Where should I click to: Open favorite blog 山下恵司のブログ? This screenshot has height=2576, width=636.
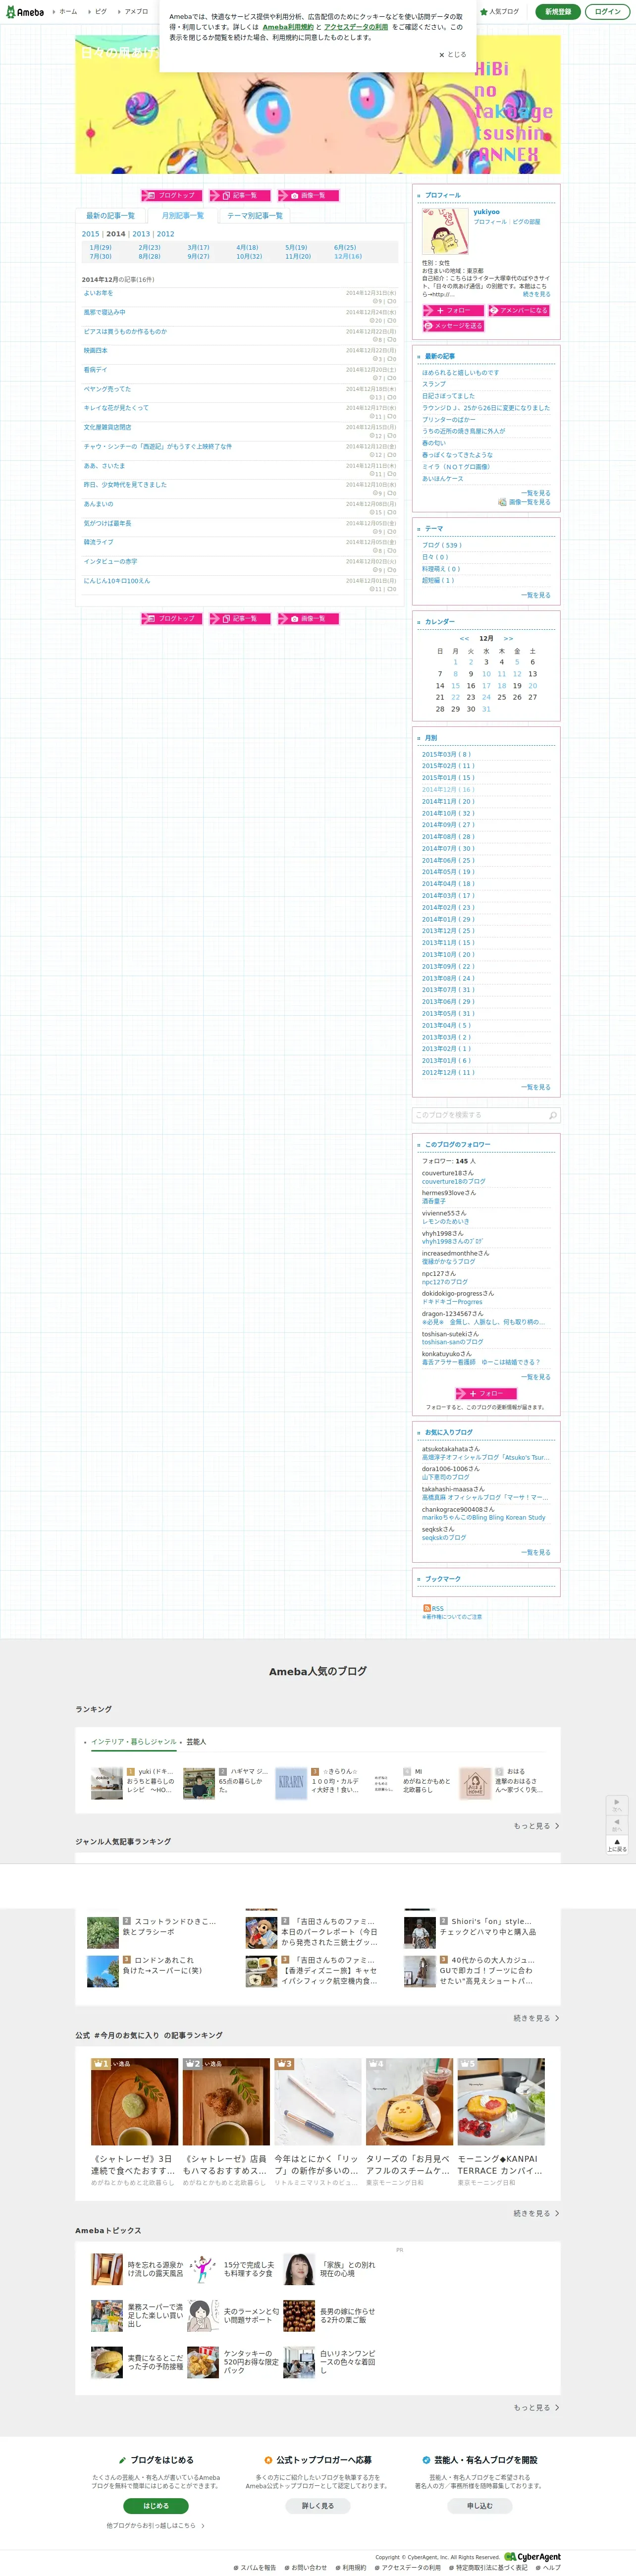(445, 1477)
